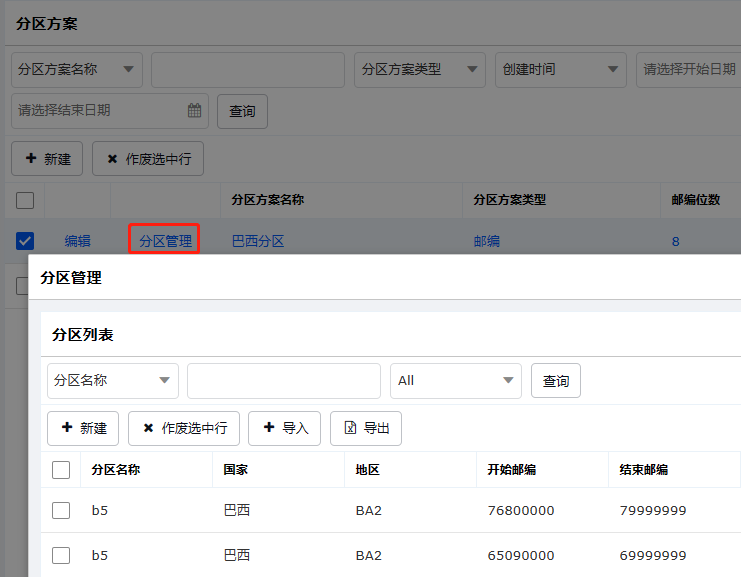Click the export file icon in partition list
This screenshot has height=577, width=741.
click(350, 428)
